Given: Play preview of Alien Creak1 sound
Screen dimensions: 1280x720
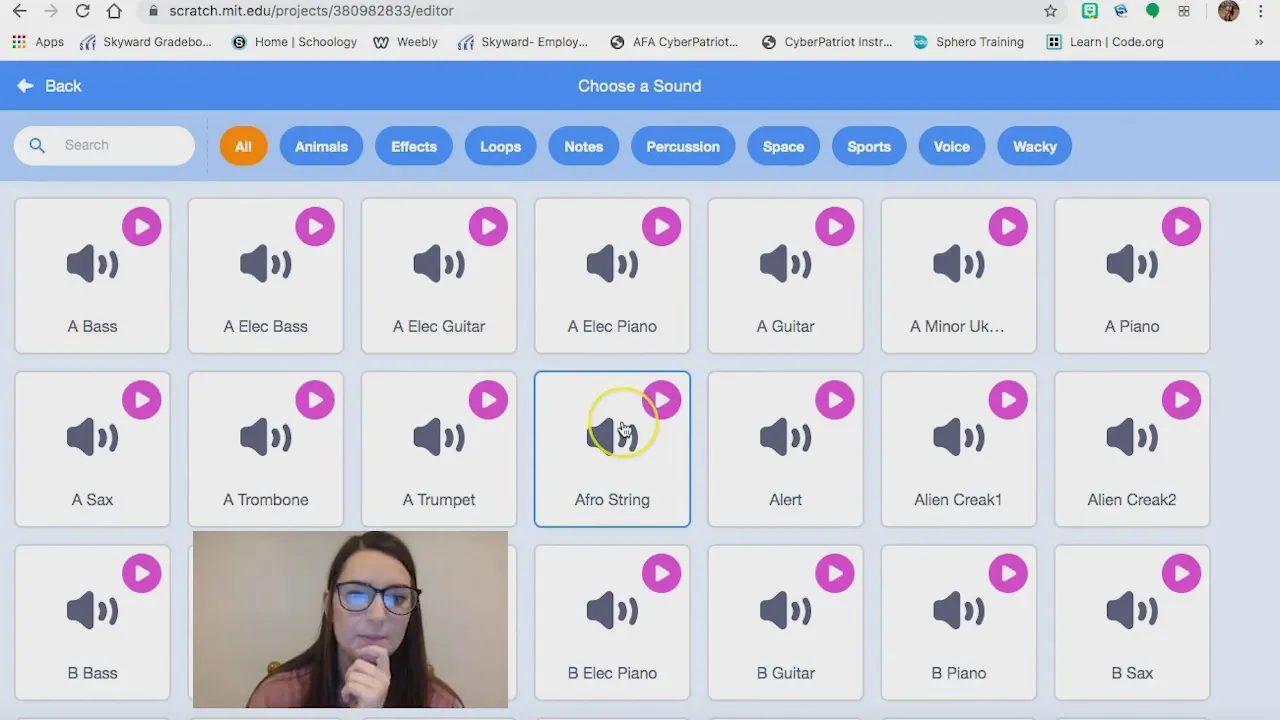Looking at the screenshot, I should (x=1008, y=400).
